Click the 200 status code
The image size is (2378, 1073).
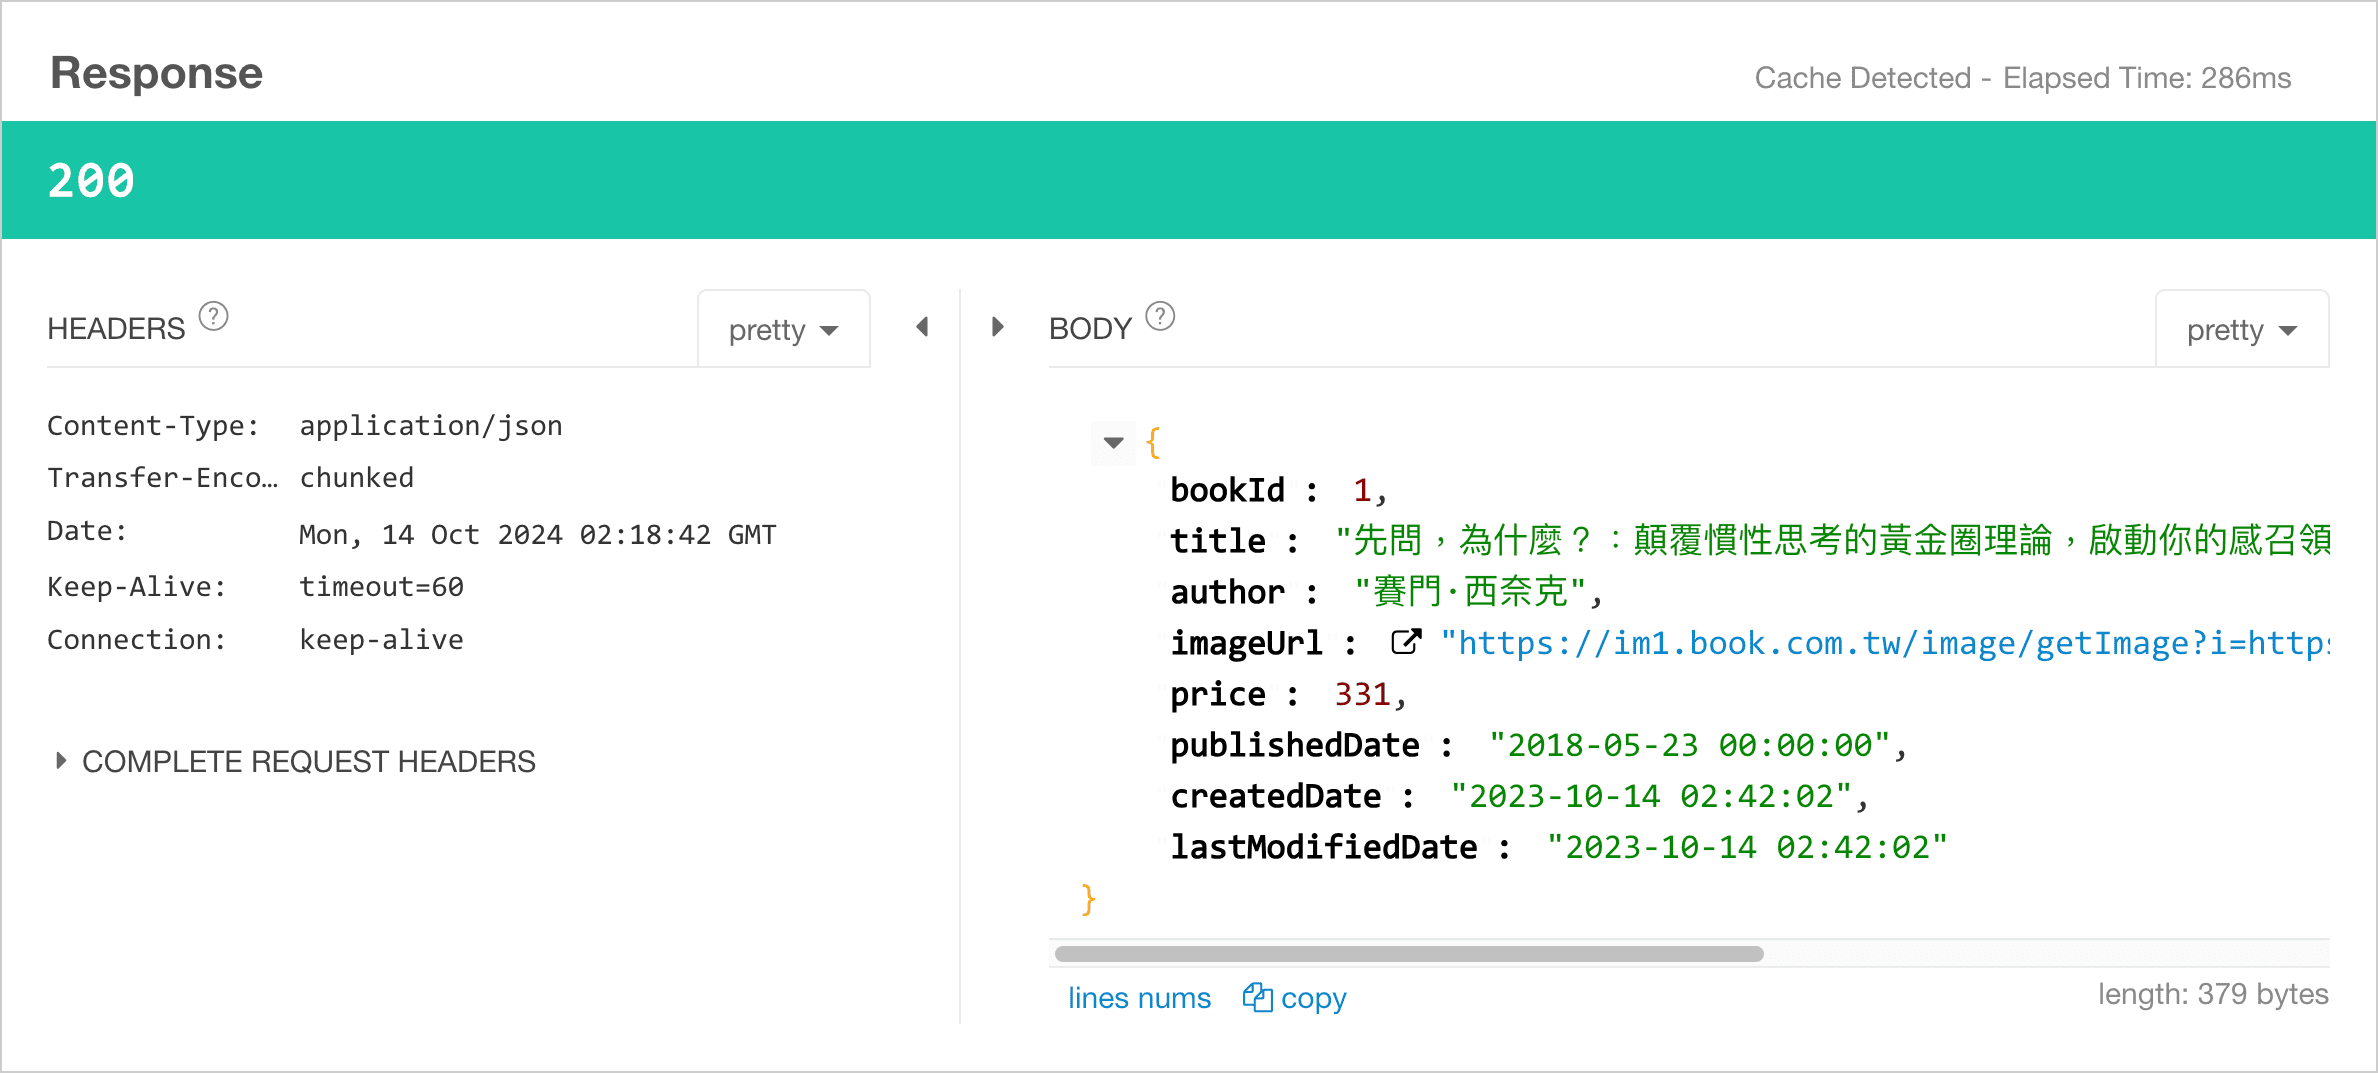pos(91,181)
